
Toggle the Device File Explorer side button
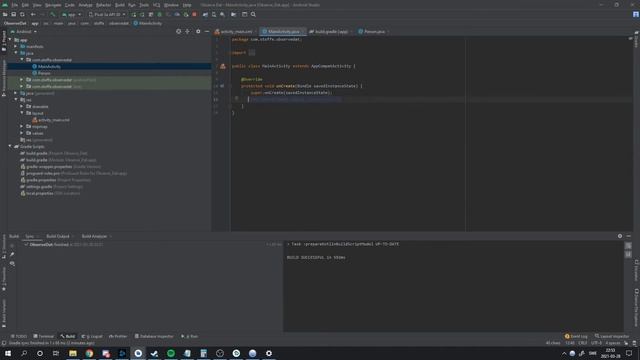636,307
